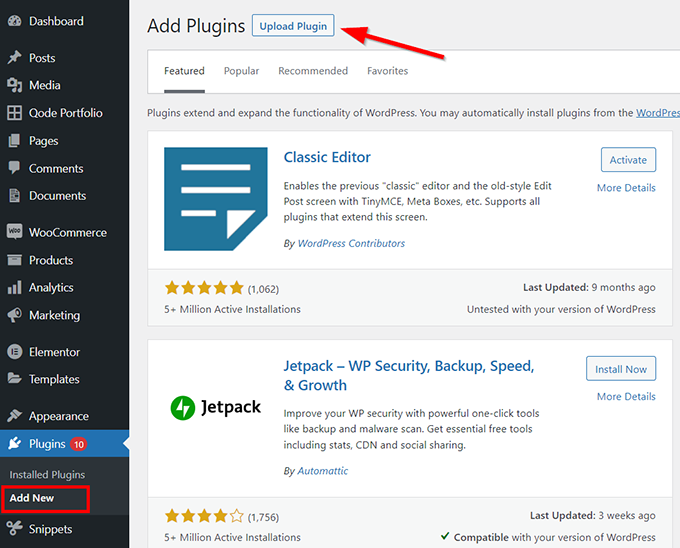Click the Plugins plug icon
This screenshot has height=548, width=680.
pyautogui.click(x=14, y=444)
